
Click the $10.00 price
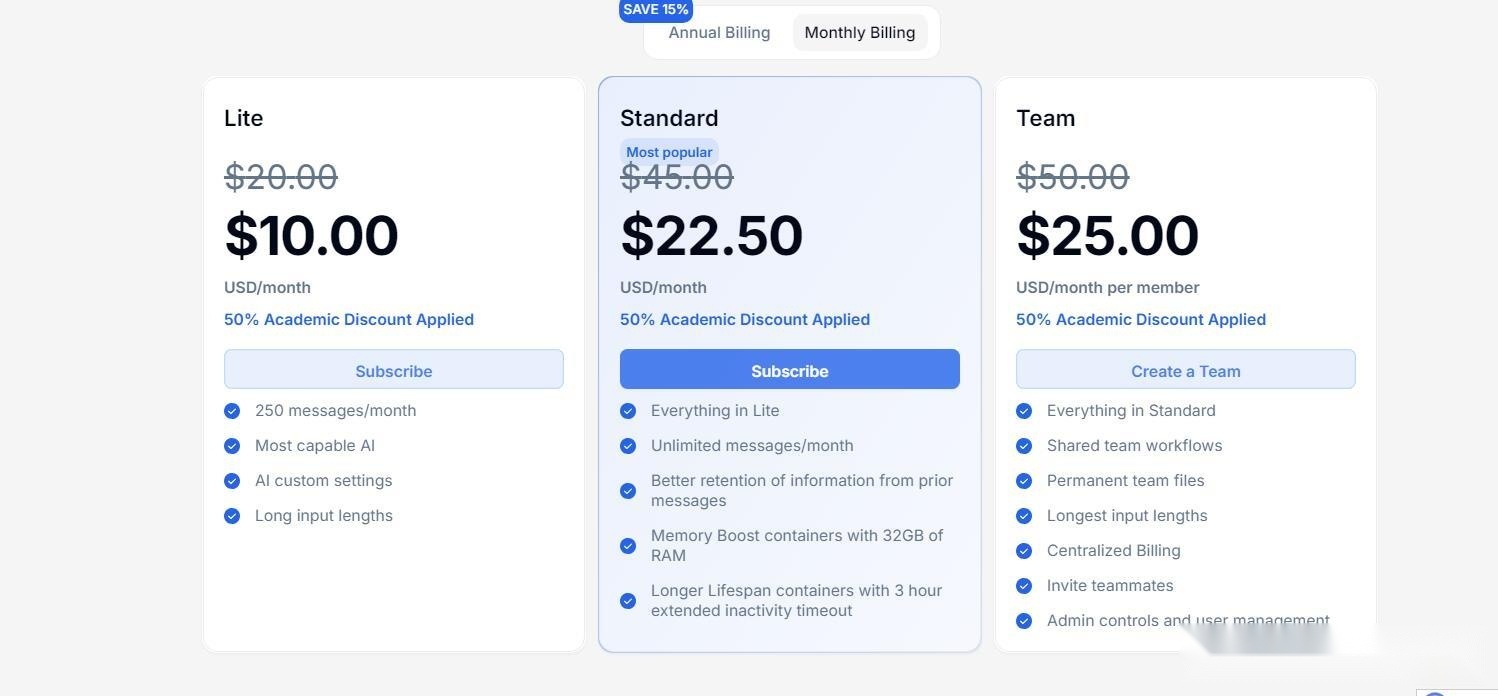pos(311,236)
